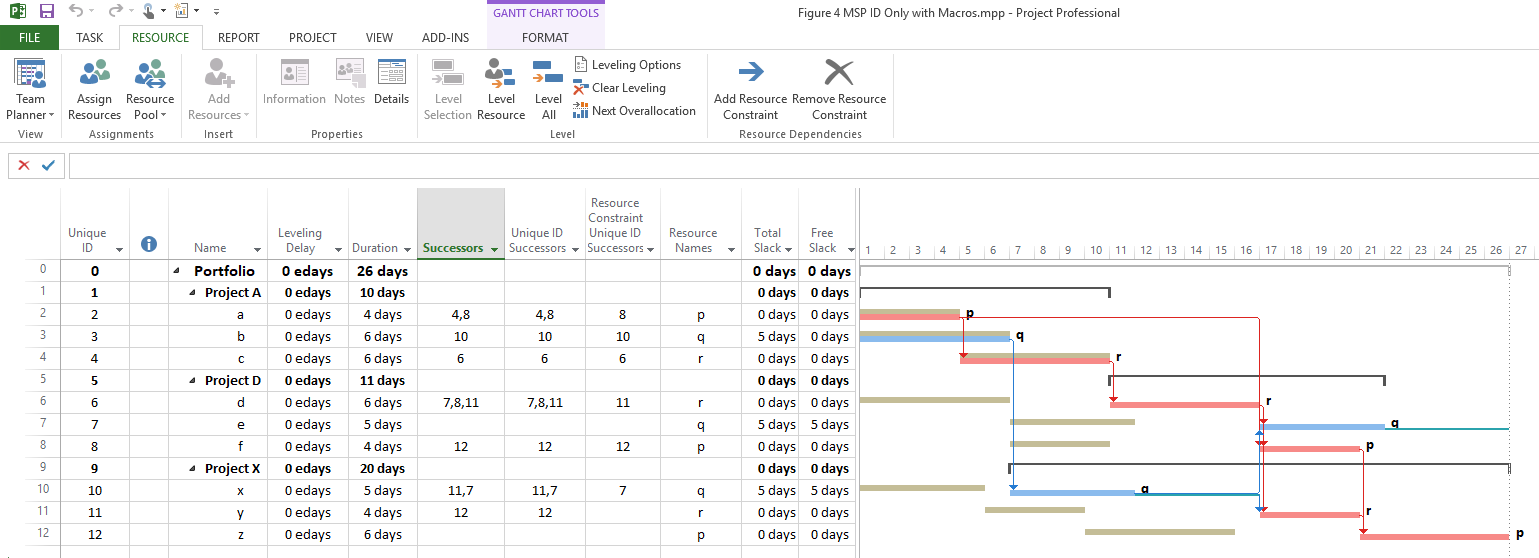Save the project with the Save icon
The image size is (1539, 558).
tap(47, 12)
